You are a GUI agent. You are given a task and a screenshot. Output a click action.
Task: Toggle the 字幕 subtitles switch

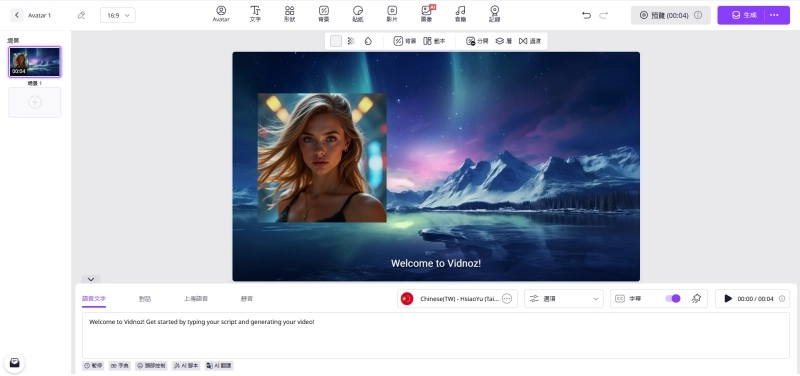click(x=673, y=298)
